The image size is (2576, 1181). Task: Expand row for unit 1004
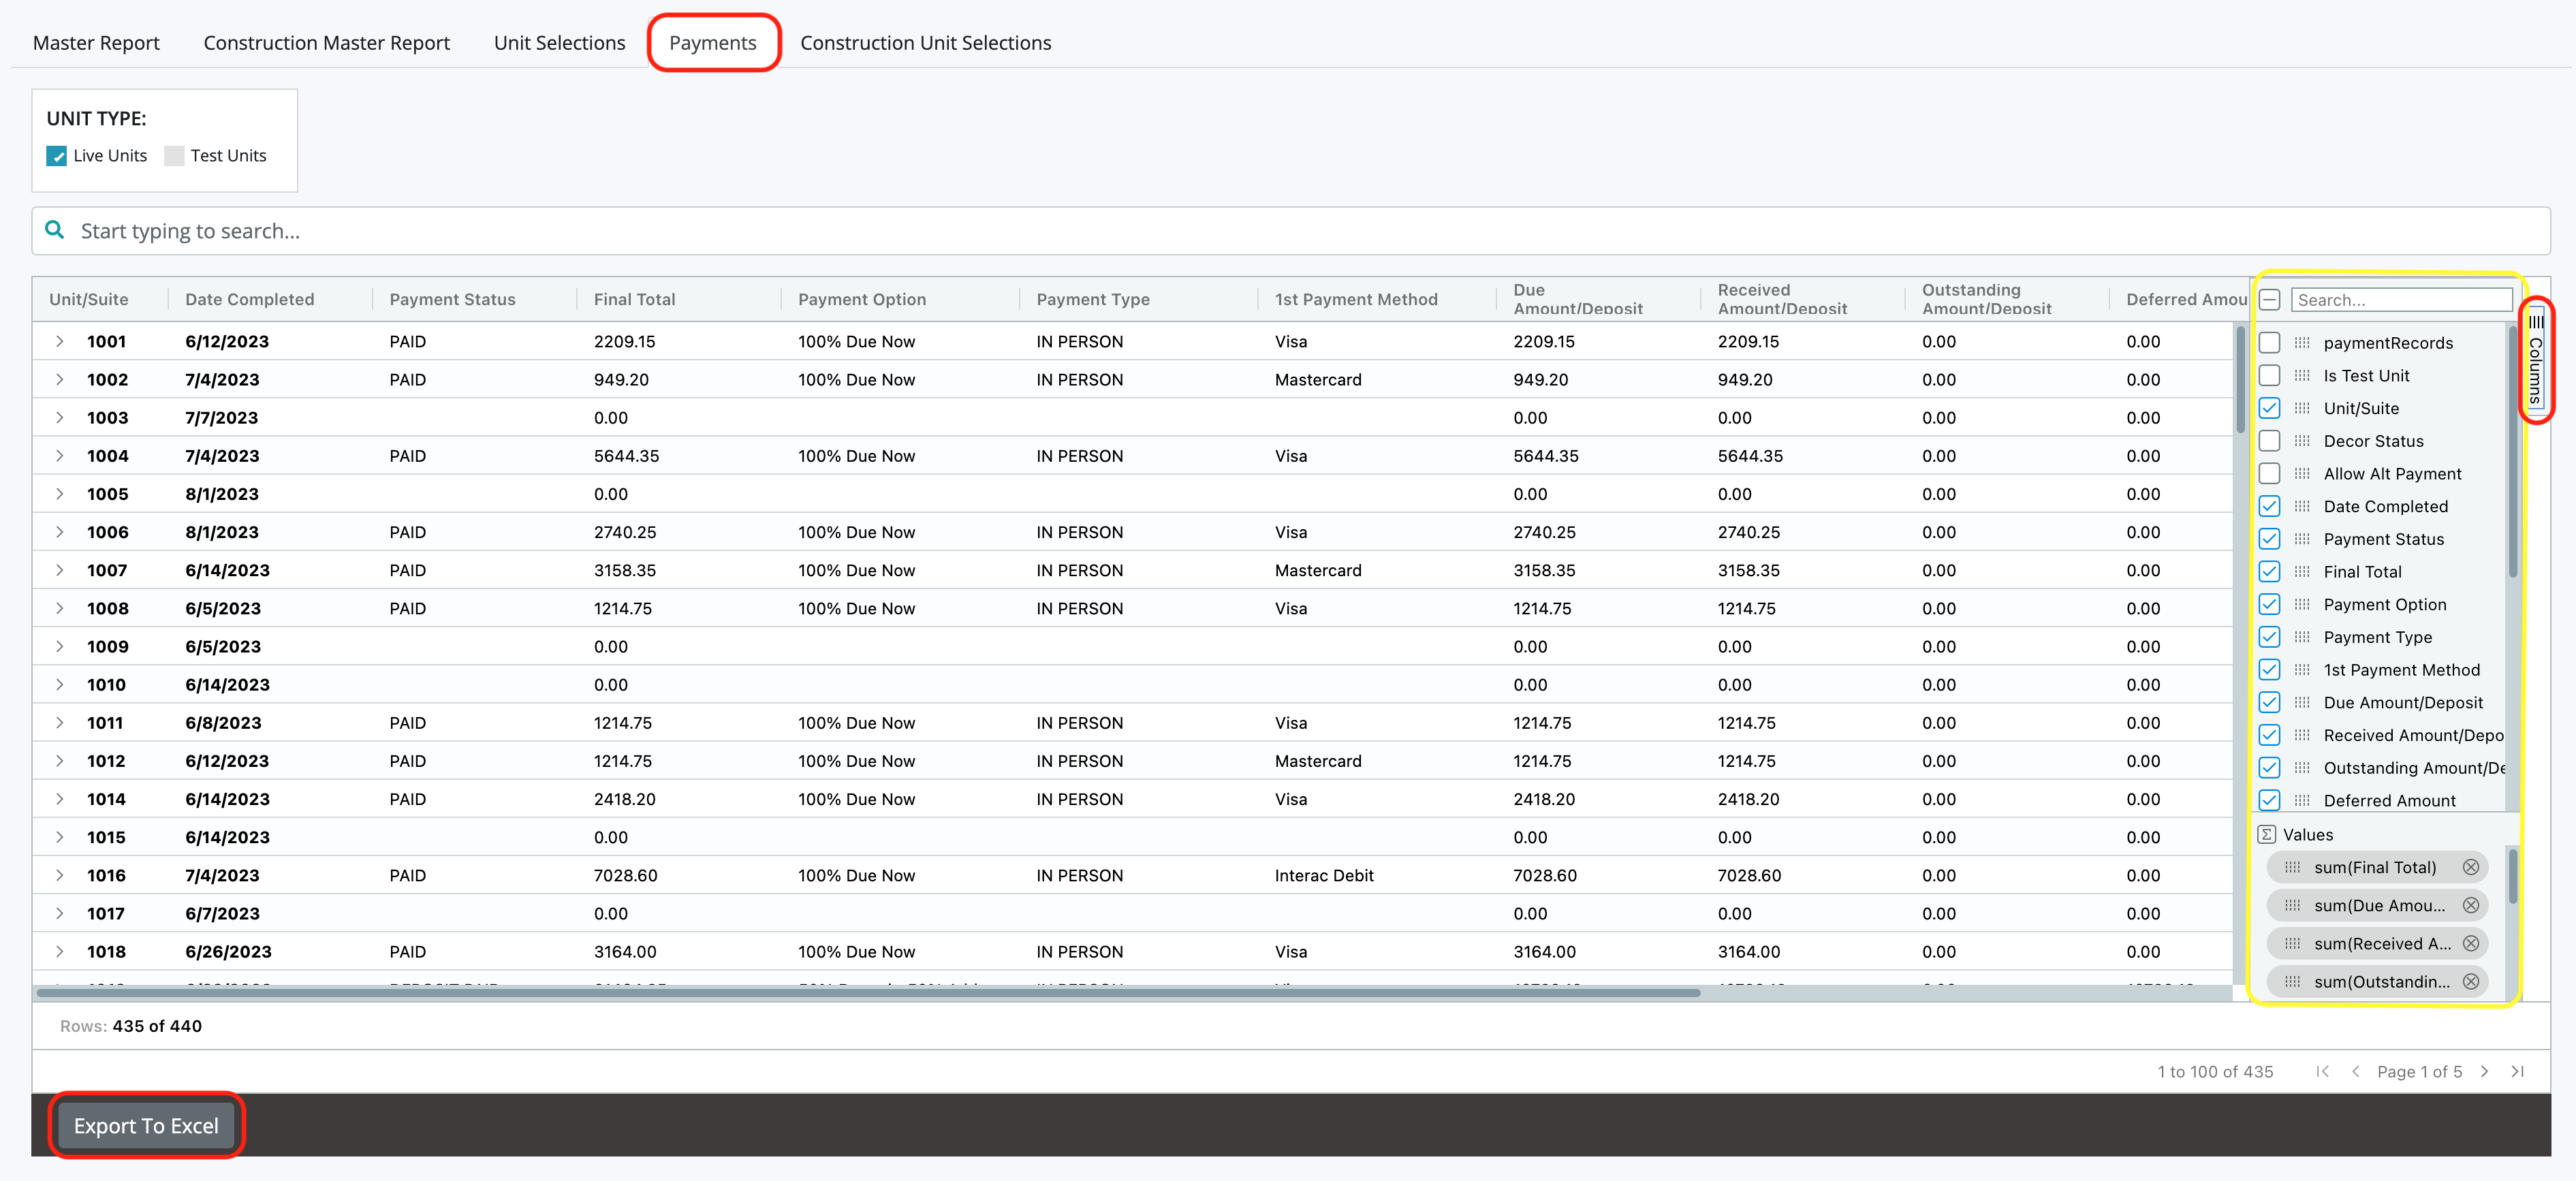[x=60, y=456]
